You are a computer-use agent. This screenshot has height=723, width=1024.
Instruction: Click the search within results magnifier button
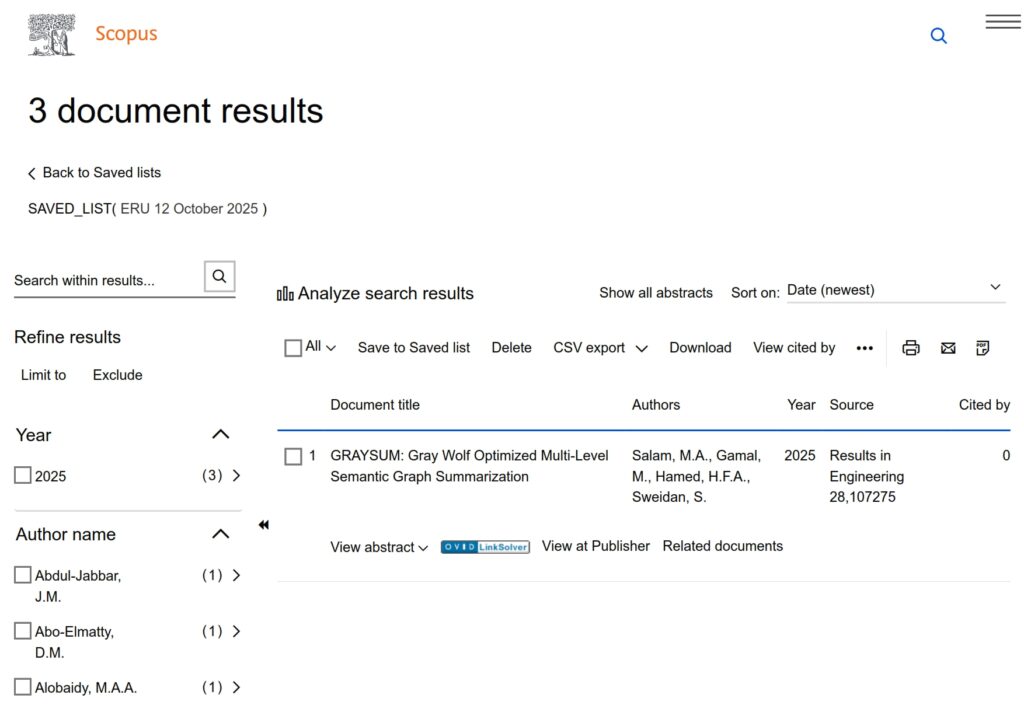pyautogui.click(x=220, y=277)
